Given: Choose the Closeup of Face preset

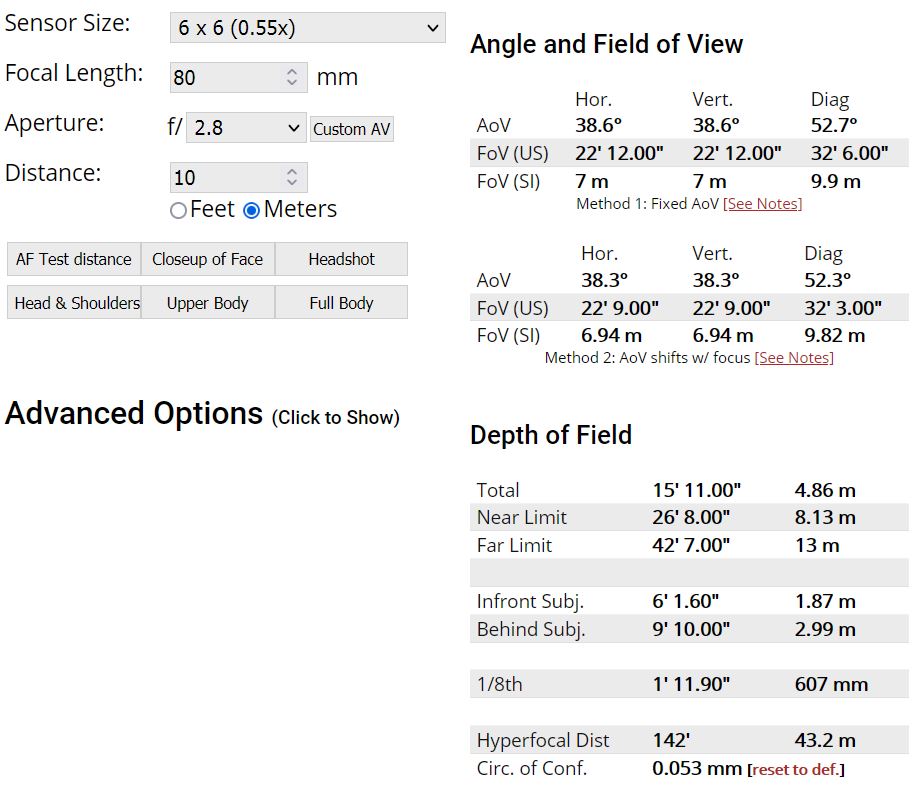Looking at the screenshot, I should pyautogui.click(x=207, y=259).
